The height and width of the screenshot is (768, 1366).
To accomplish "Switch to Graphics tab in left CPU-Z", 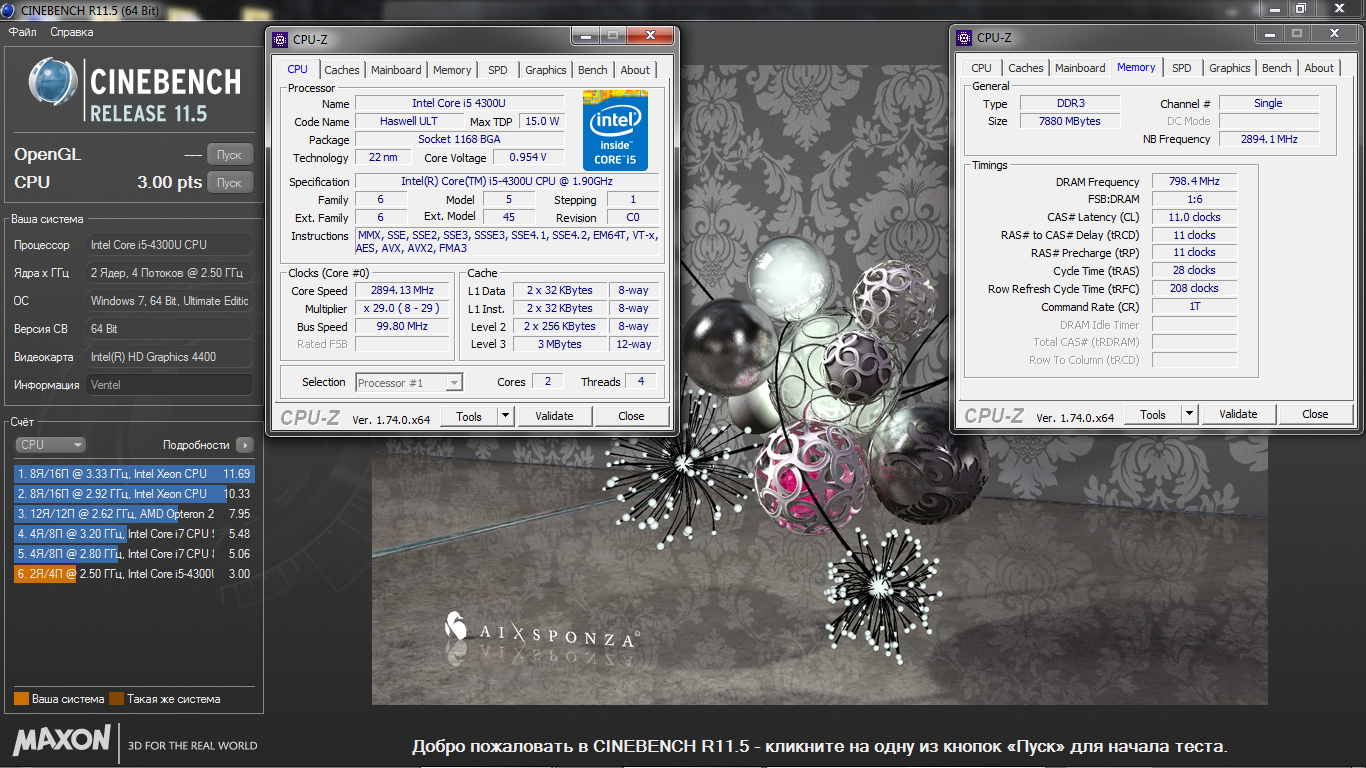I will [546, 70].
